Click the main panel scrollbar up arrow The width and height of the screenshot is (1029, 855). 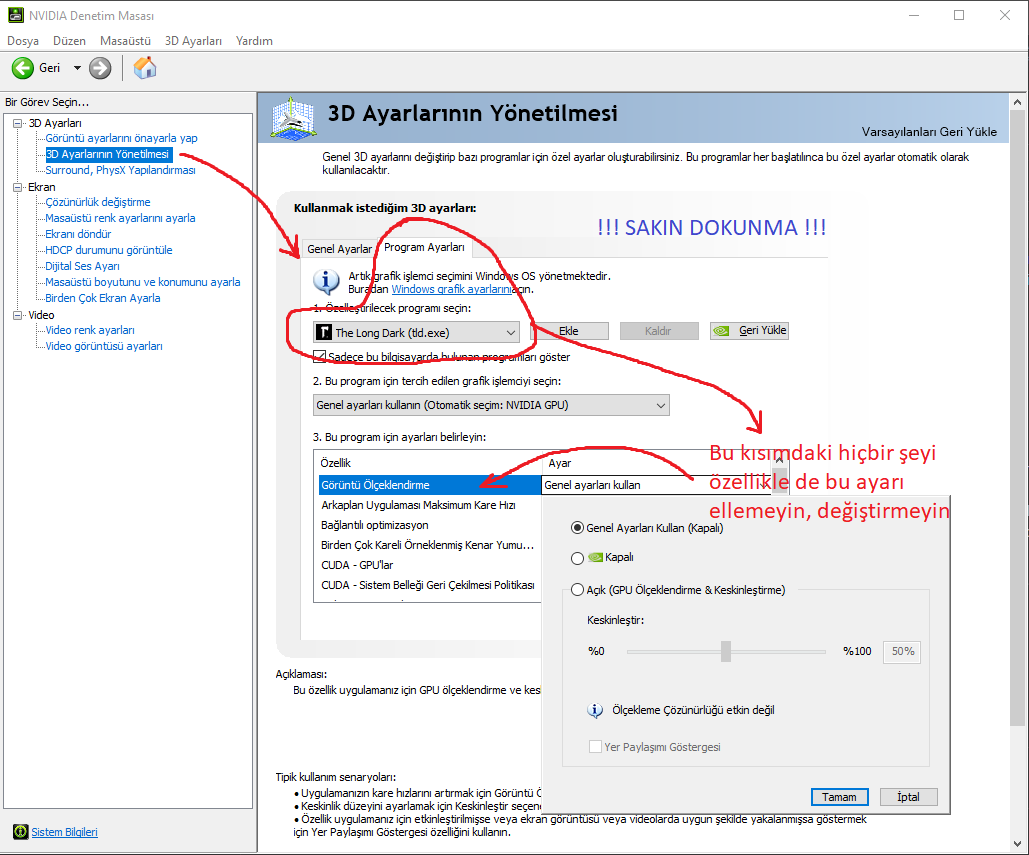click(x=1017, y=102)
